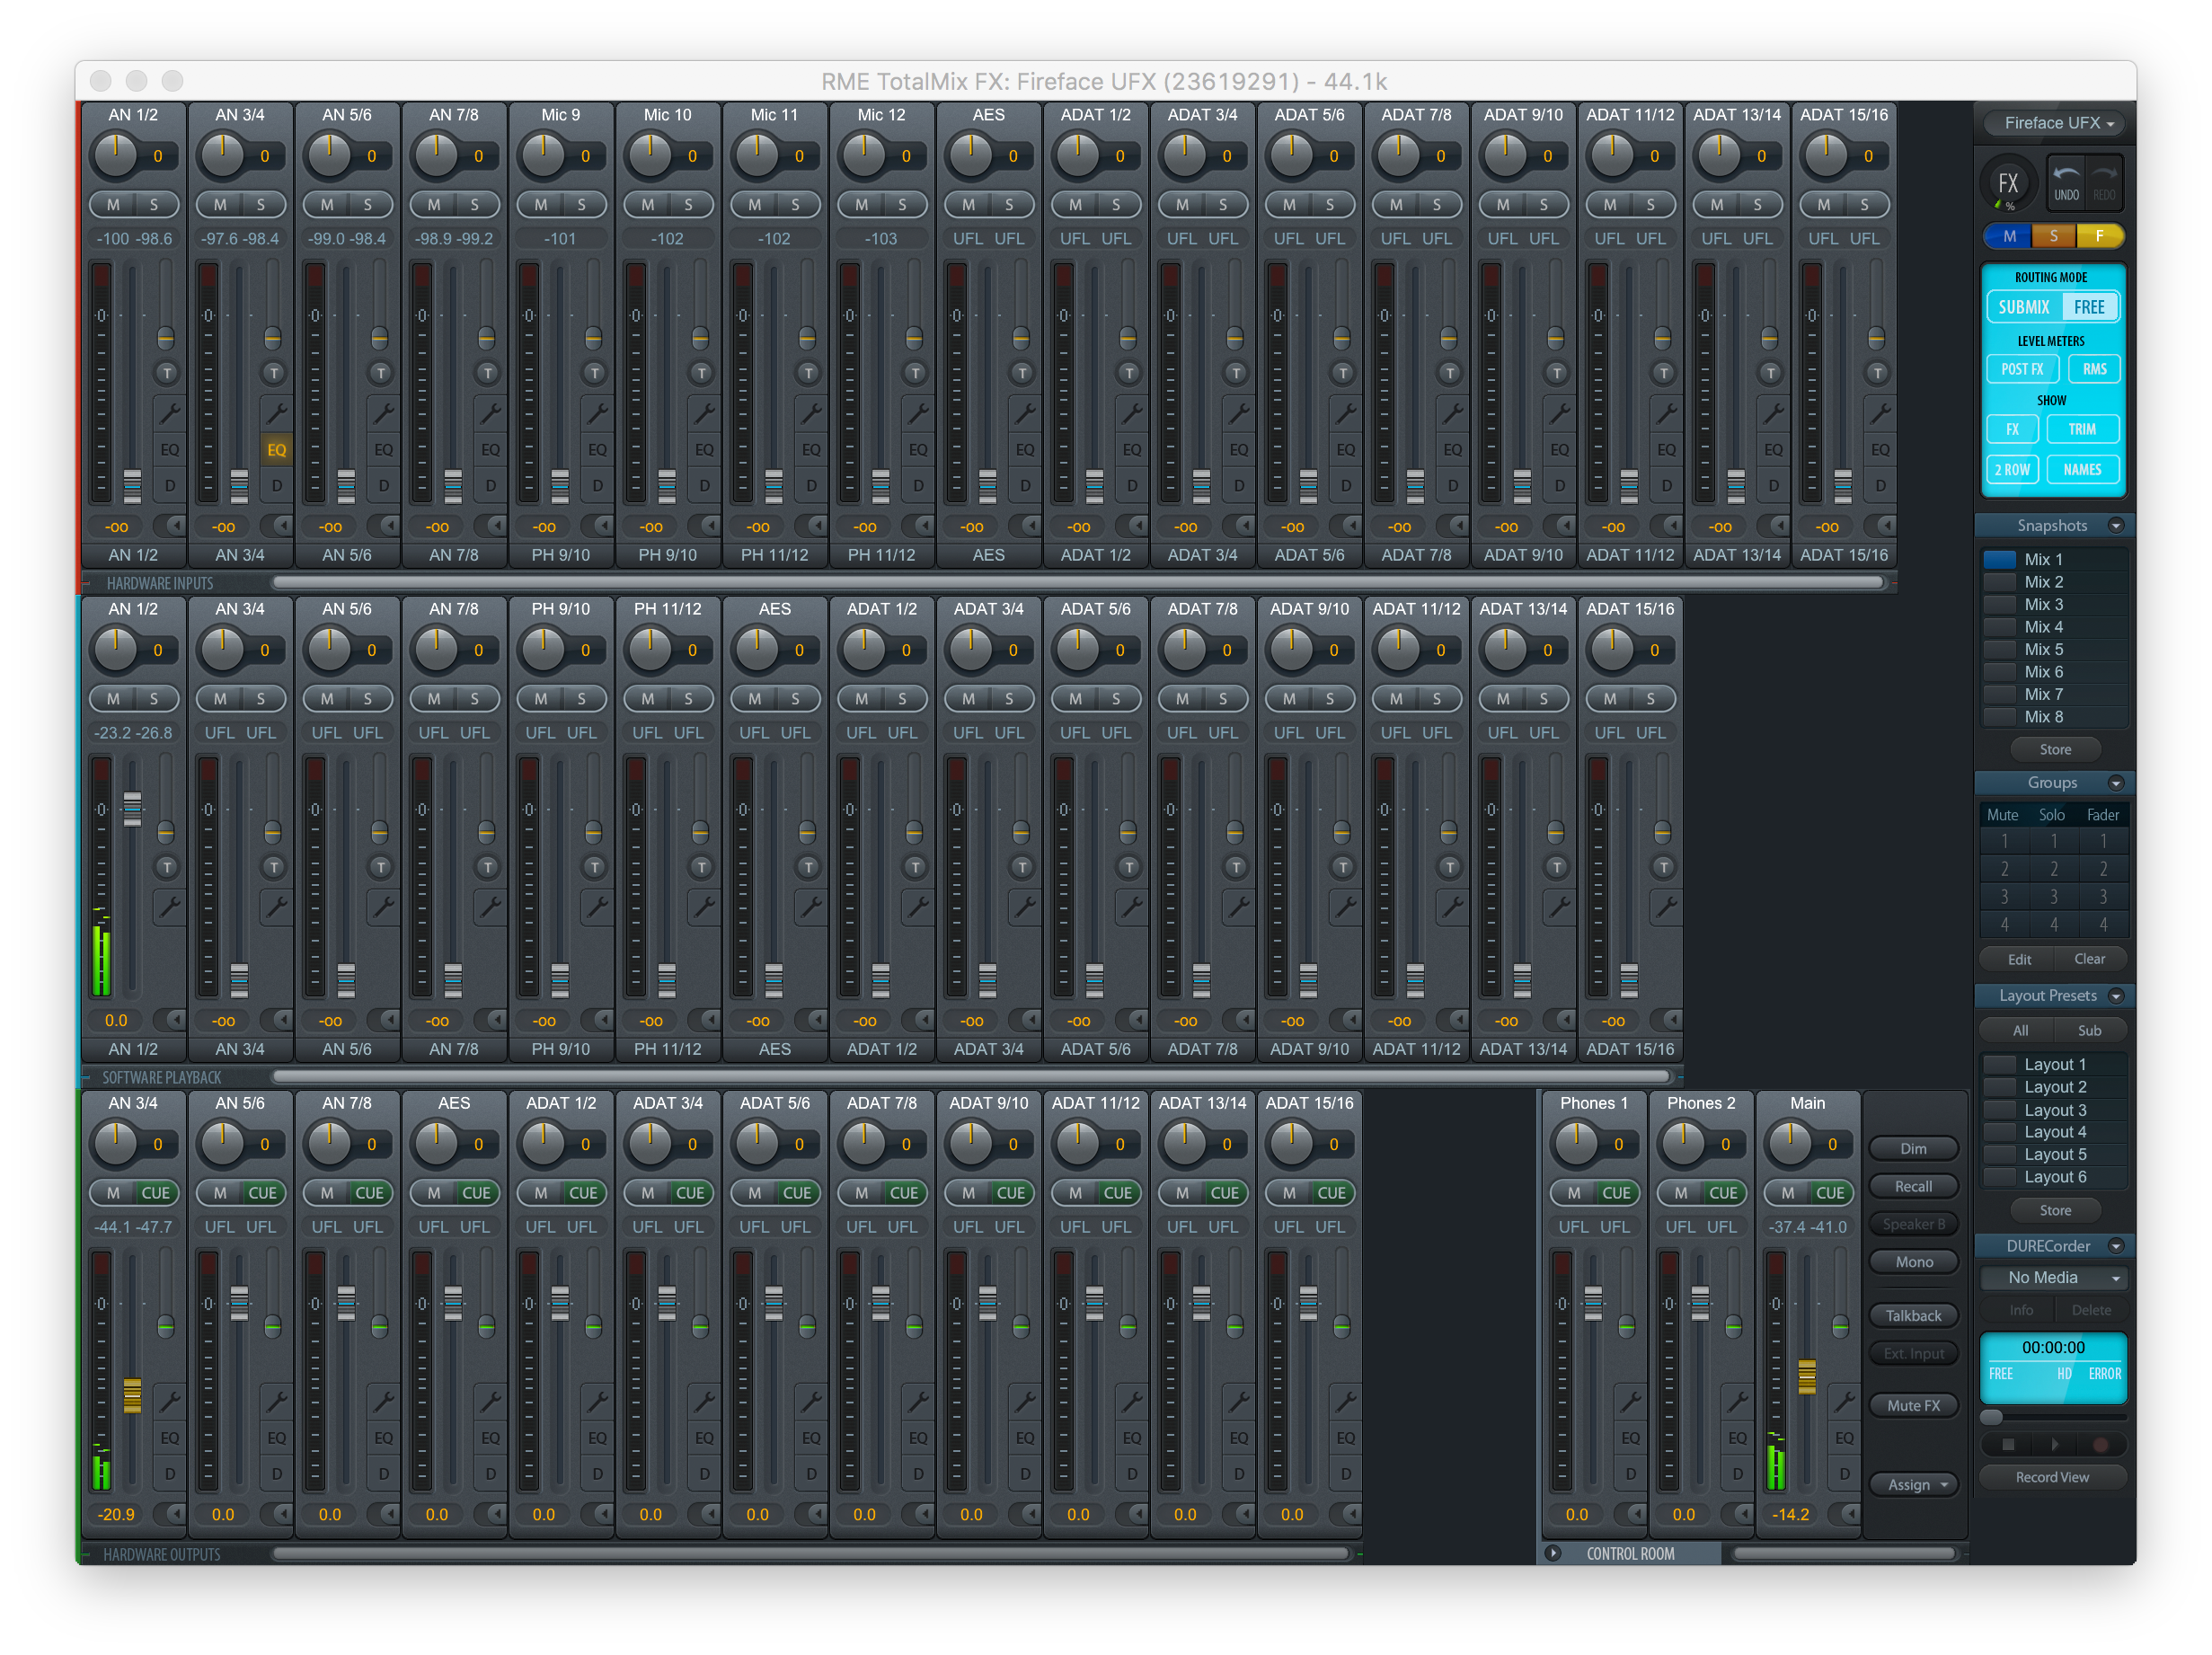This screenshot has width=2212, height=1655.
Task: Click the REDO arrow button
Action: [2104, 183]
